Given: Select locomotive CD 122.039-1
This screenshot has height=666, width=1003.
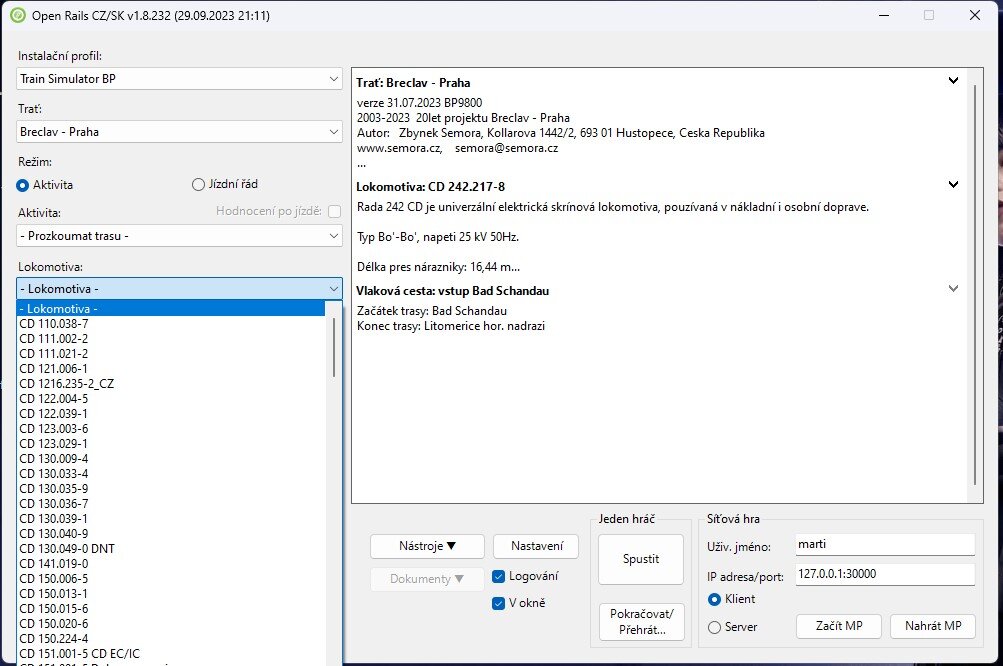Looking at the screenshot, I should [x=171, y=414].
